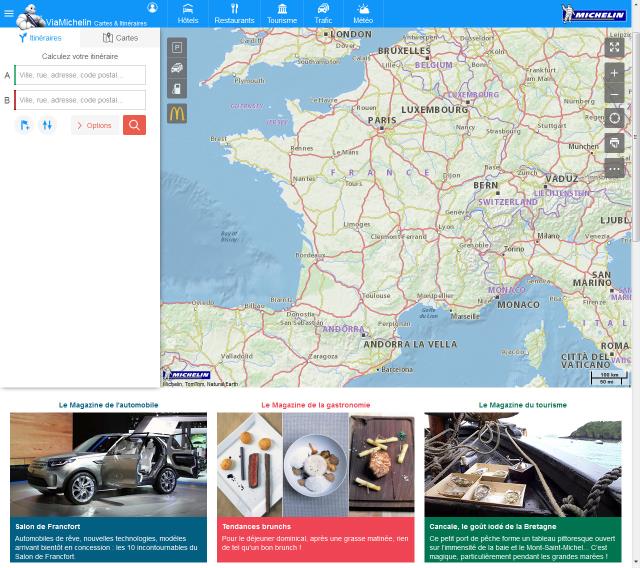
Task: Click the BRUXELLES label on map
Action: pos(404,51)
